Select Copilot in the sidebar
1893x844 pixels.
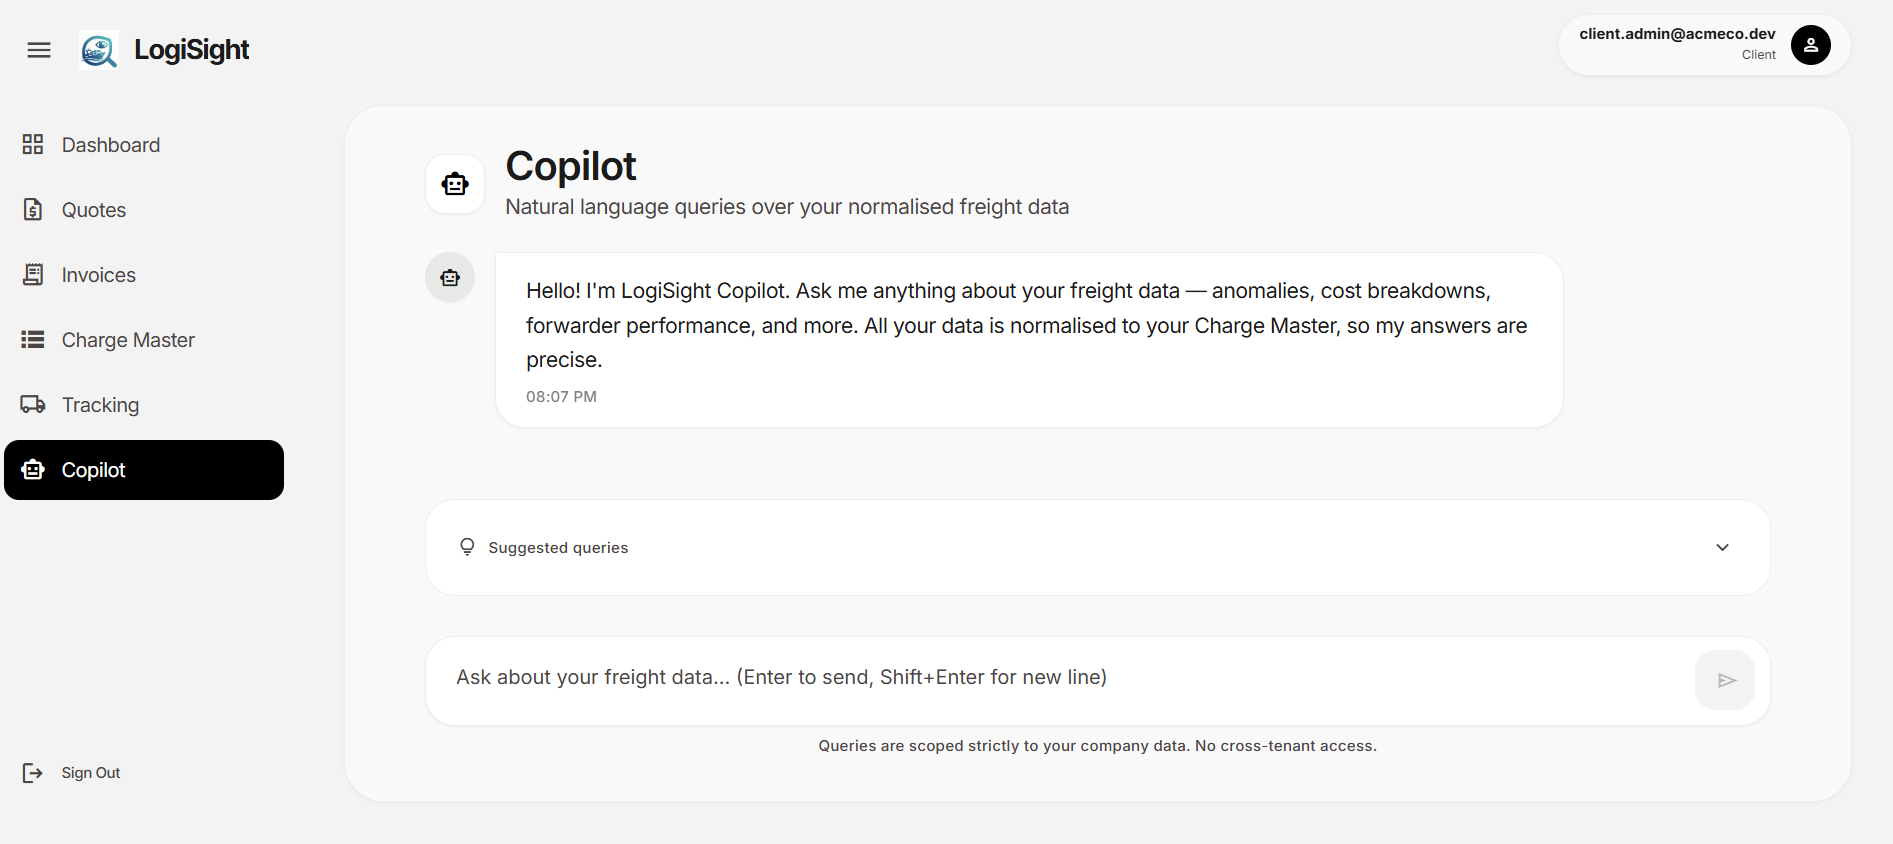[x=144, y=470]
